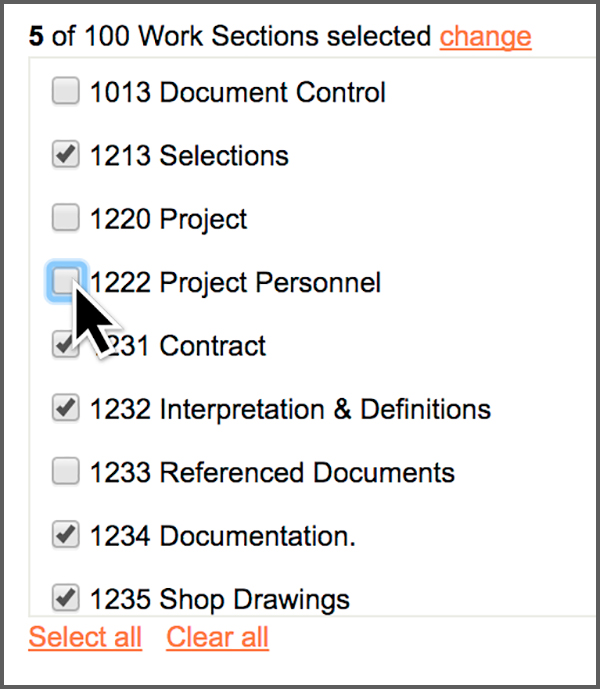
Task: Uncheck the 1213 Selections checkbox
Action: tap(65, 155)
